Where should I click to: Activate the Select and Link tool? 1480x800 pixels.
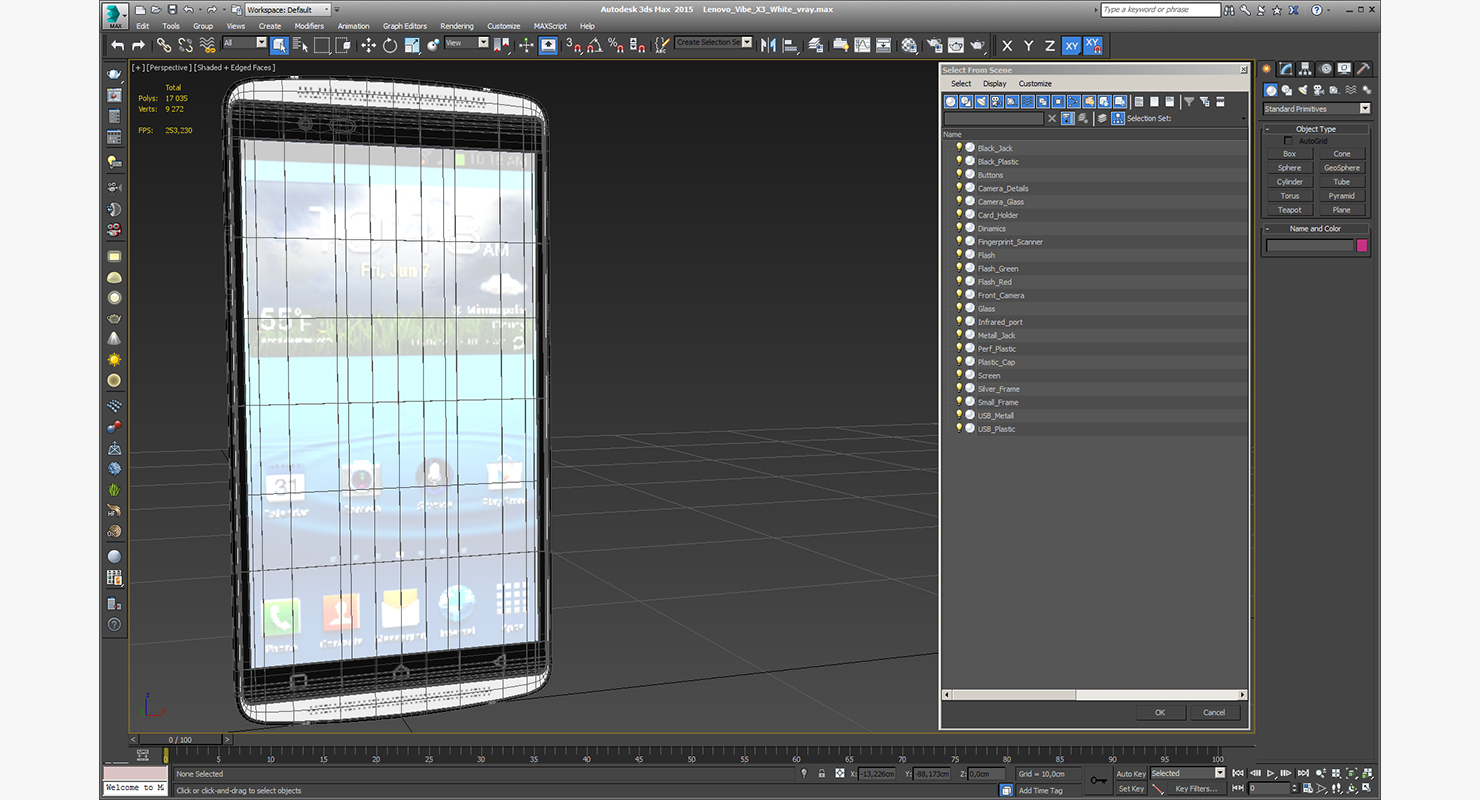[x=163, y=45]
